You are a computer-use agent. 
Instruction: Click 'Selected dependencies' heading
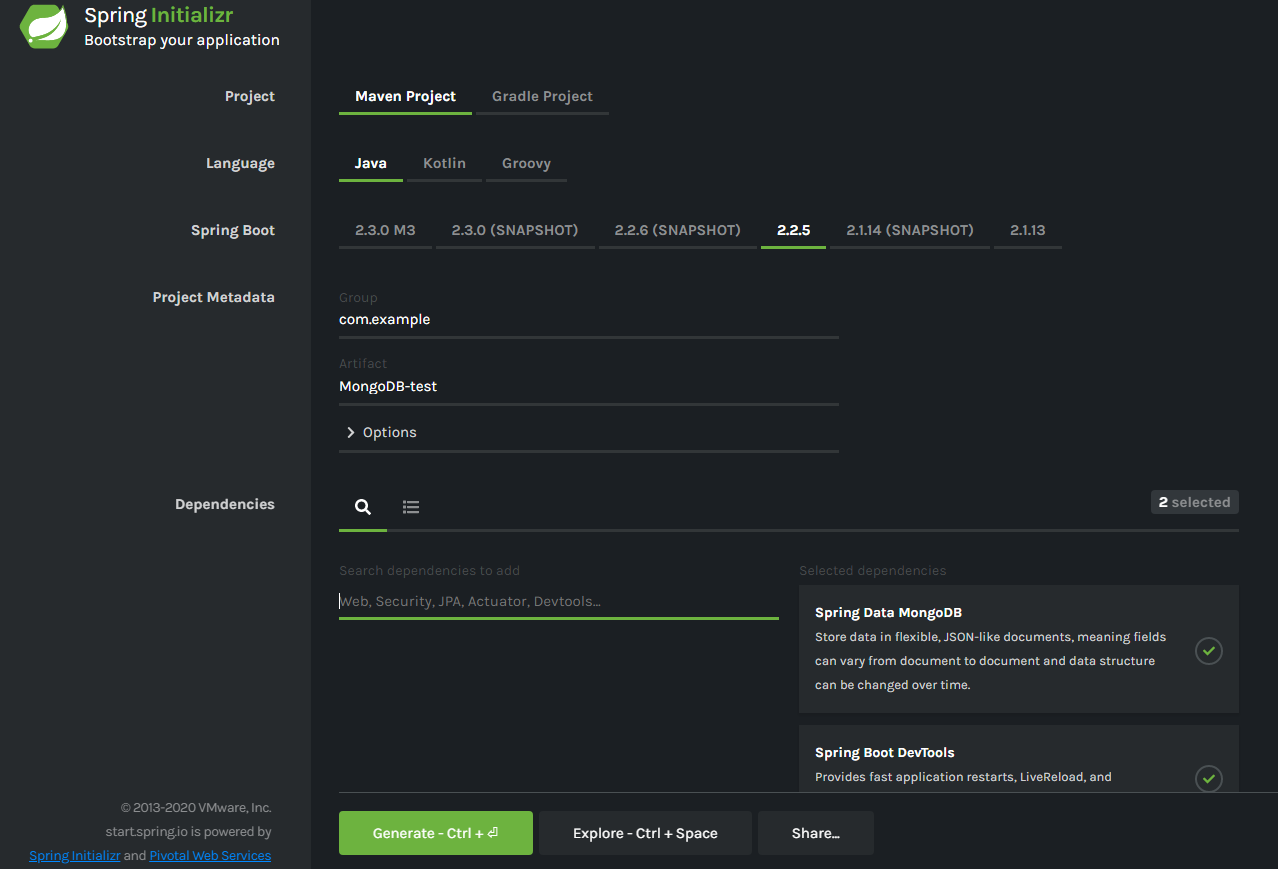pos(872,571)
